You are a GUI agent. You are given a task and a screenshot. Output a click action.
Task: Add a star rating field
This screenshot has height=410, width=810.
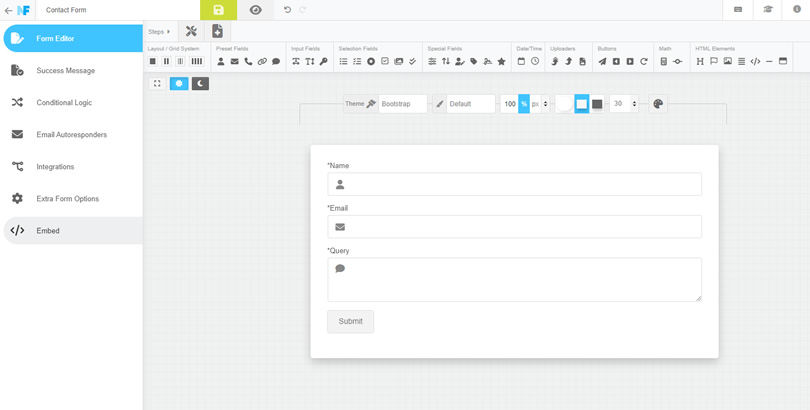coord(501,61)
